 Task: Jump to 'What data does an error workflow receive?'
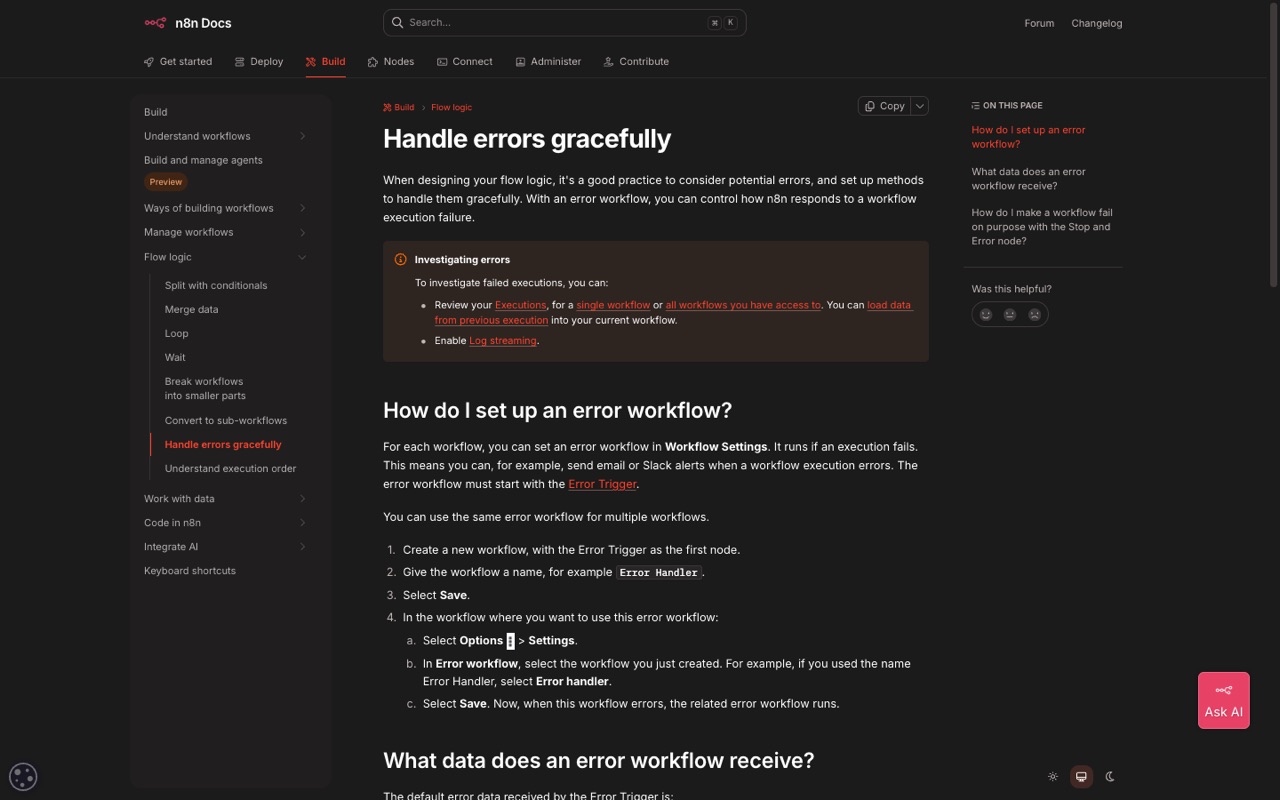(1028, 179)
